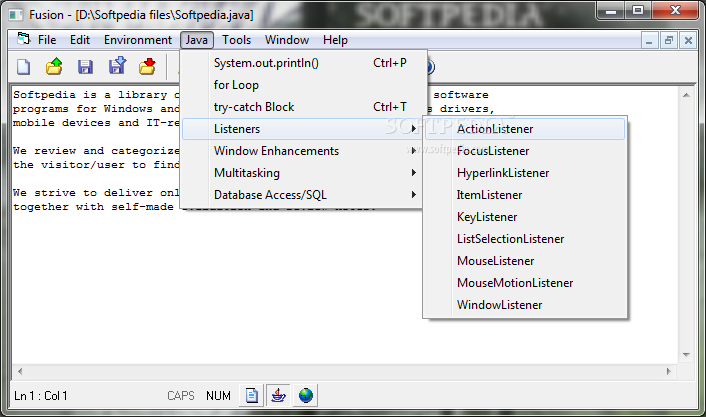This screenshot has width=706, height=417.
Task: Click the 'Ln 1 : Col 1' status text
Action: point(41,396)
